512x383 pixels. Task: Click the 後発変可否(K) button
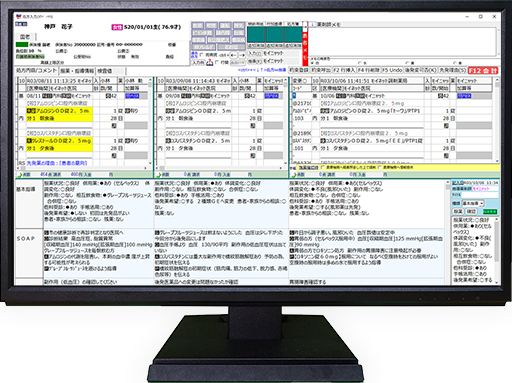click(x=421, y=70)
